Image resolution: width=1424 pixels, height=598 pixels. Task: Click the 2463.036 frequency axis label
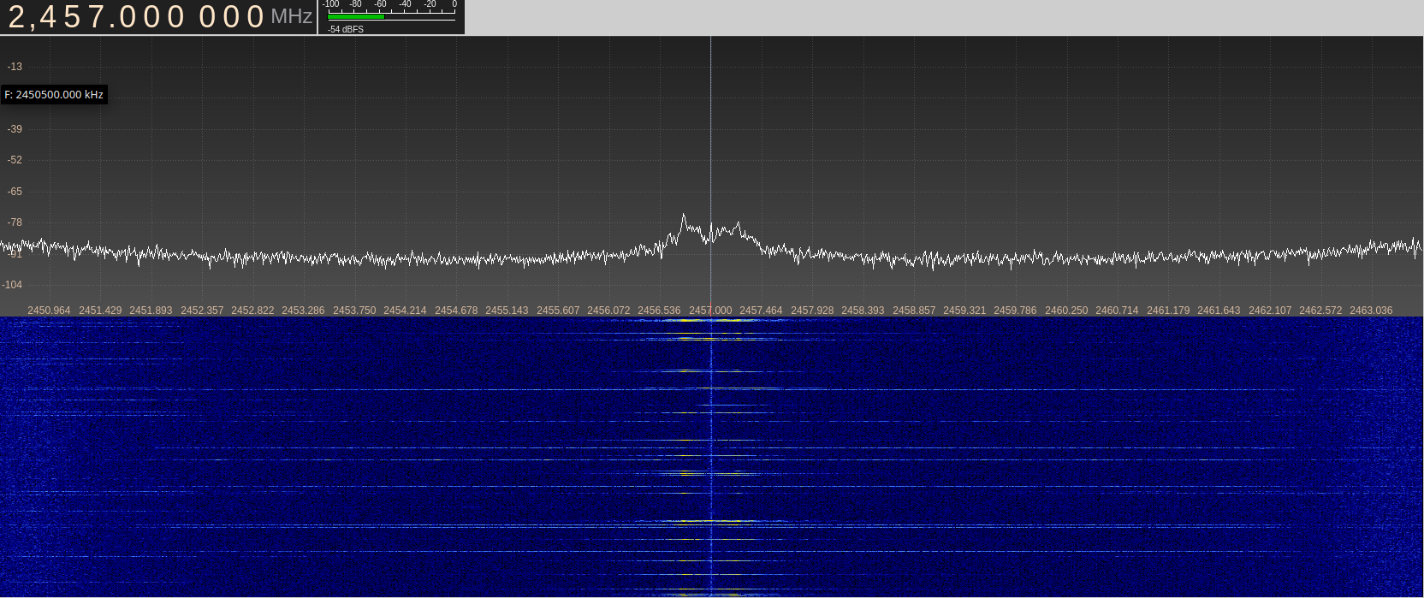[x=1371, y=310]
